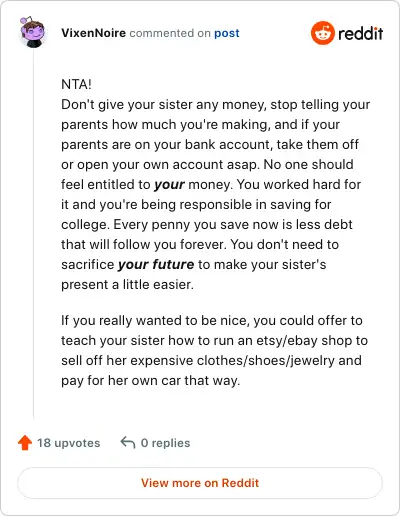The width and height of the screenshot is (400, 516).
Task: Click the orange upvote arrow icon
Action: pyautogui.click(x=25, y=443)
